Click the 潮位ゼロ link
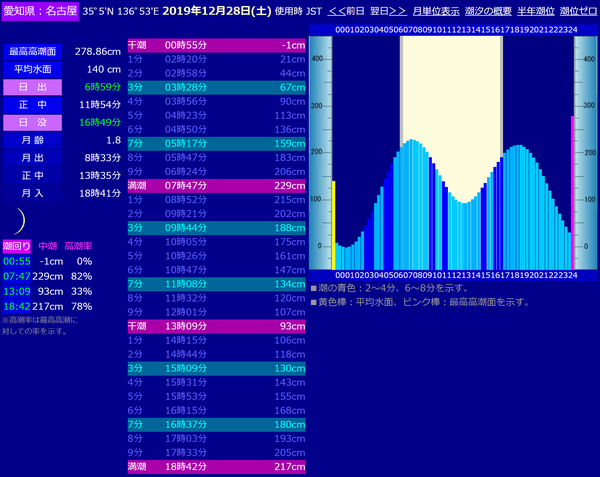The image size is (600, 477). tap(576, 11)
